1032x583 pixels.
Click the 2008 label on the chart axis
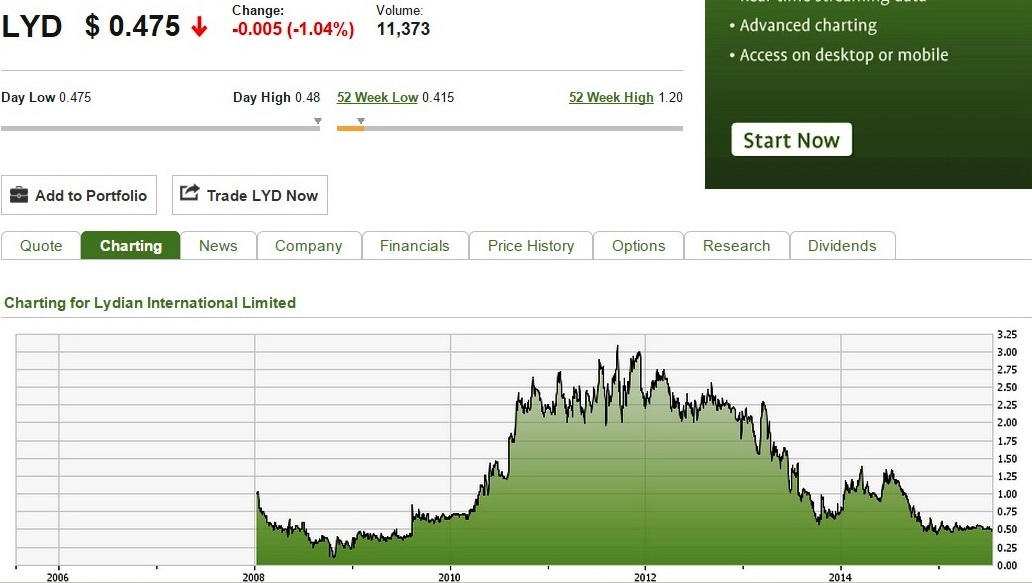click(253, 577)
